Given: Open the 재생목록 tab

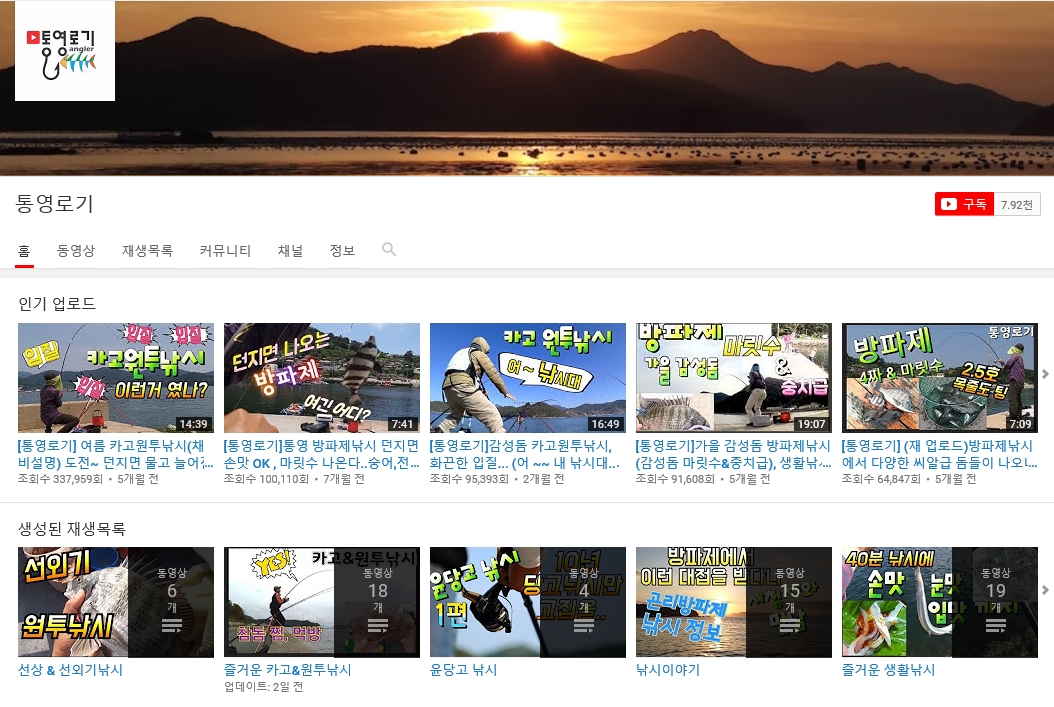Looking at the screenshot, I should click(148, 251).
